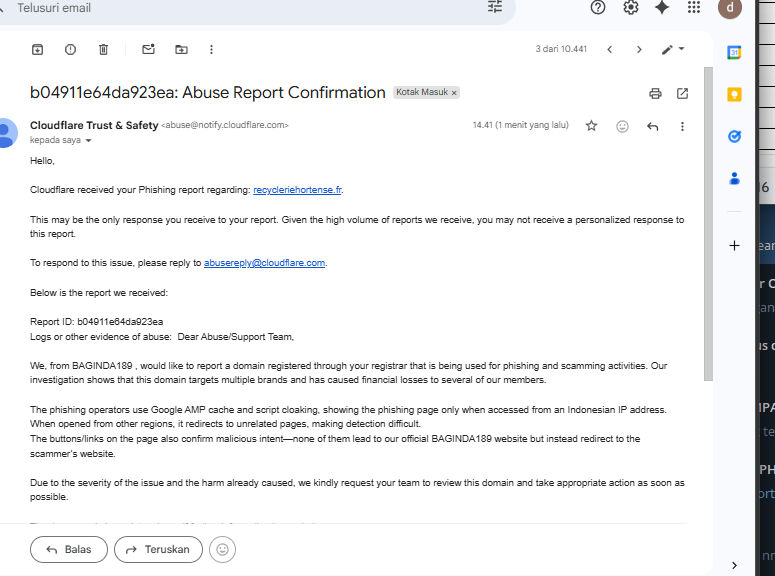Open Gmail help support icon

click(x=598, y=7)
